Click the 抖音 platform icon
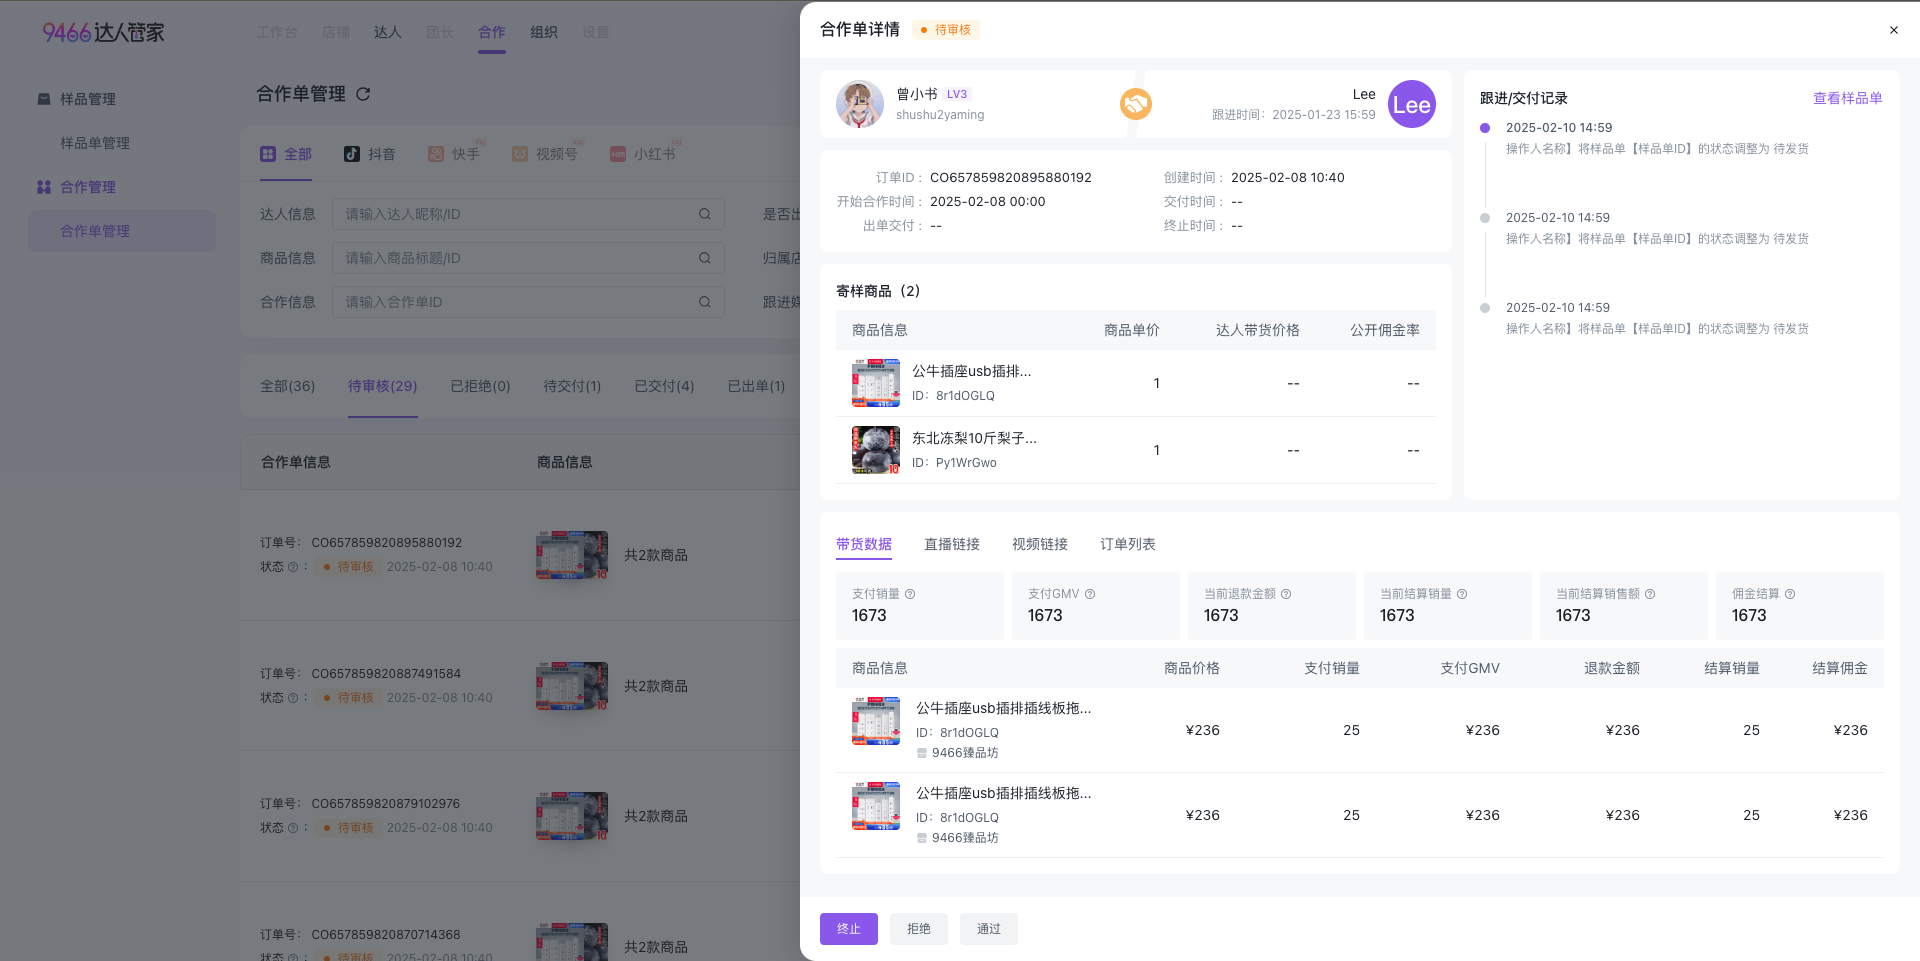This screenshot has width=1920, height=961. (x=352, y=154)
